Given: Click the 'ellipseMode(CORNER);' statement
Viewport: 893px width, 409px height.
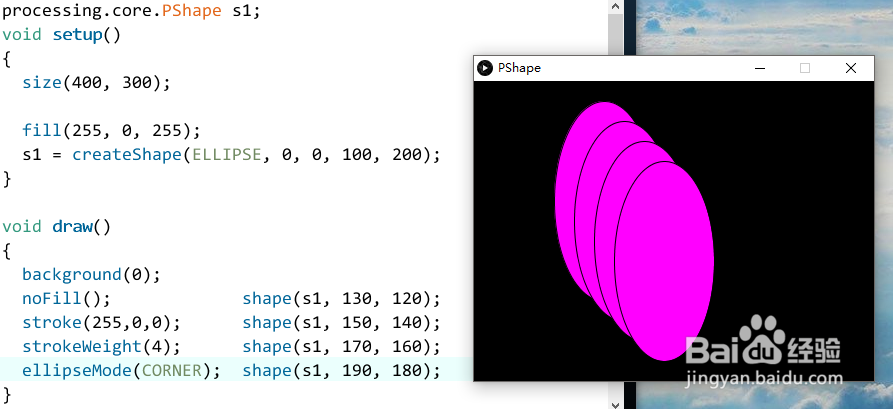Looking at the screenshot, I should point(121,370).
